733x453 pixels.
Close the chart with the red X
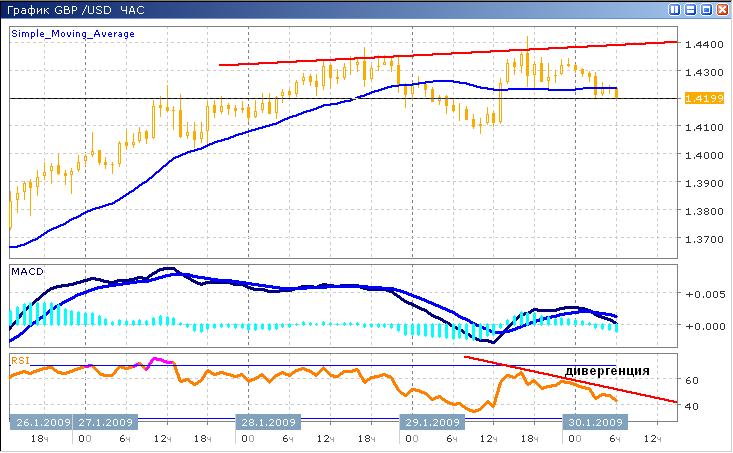[721, 9]
